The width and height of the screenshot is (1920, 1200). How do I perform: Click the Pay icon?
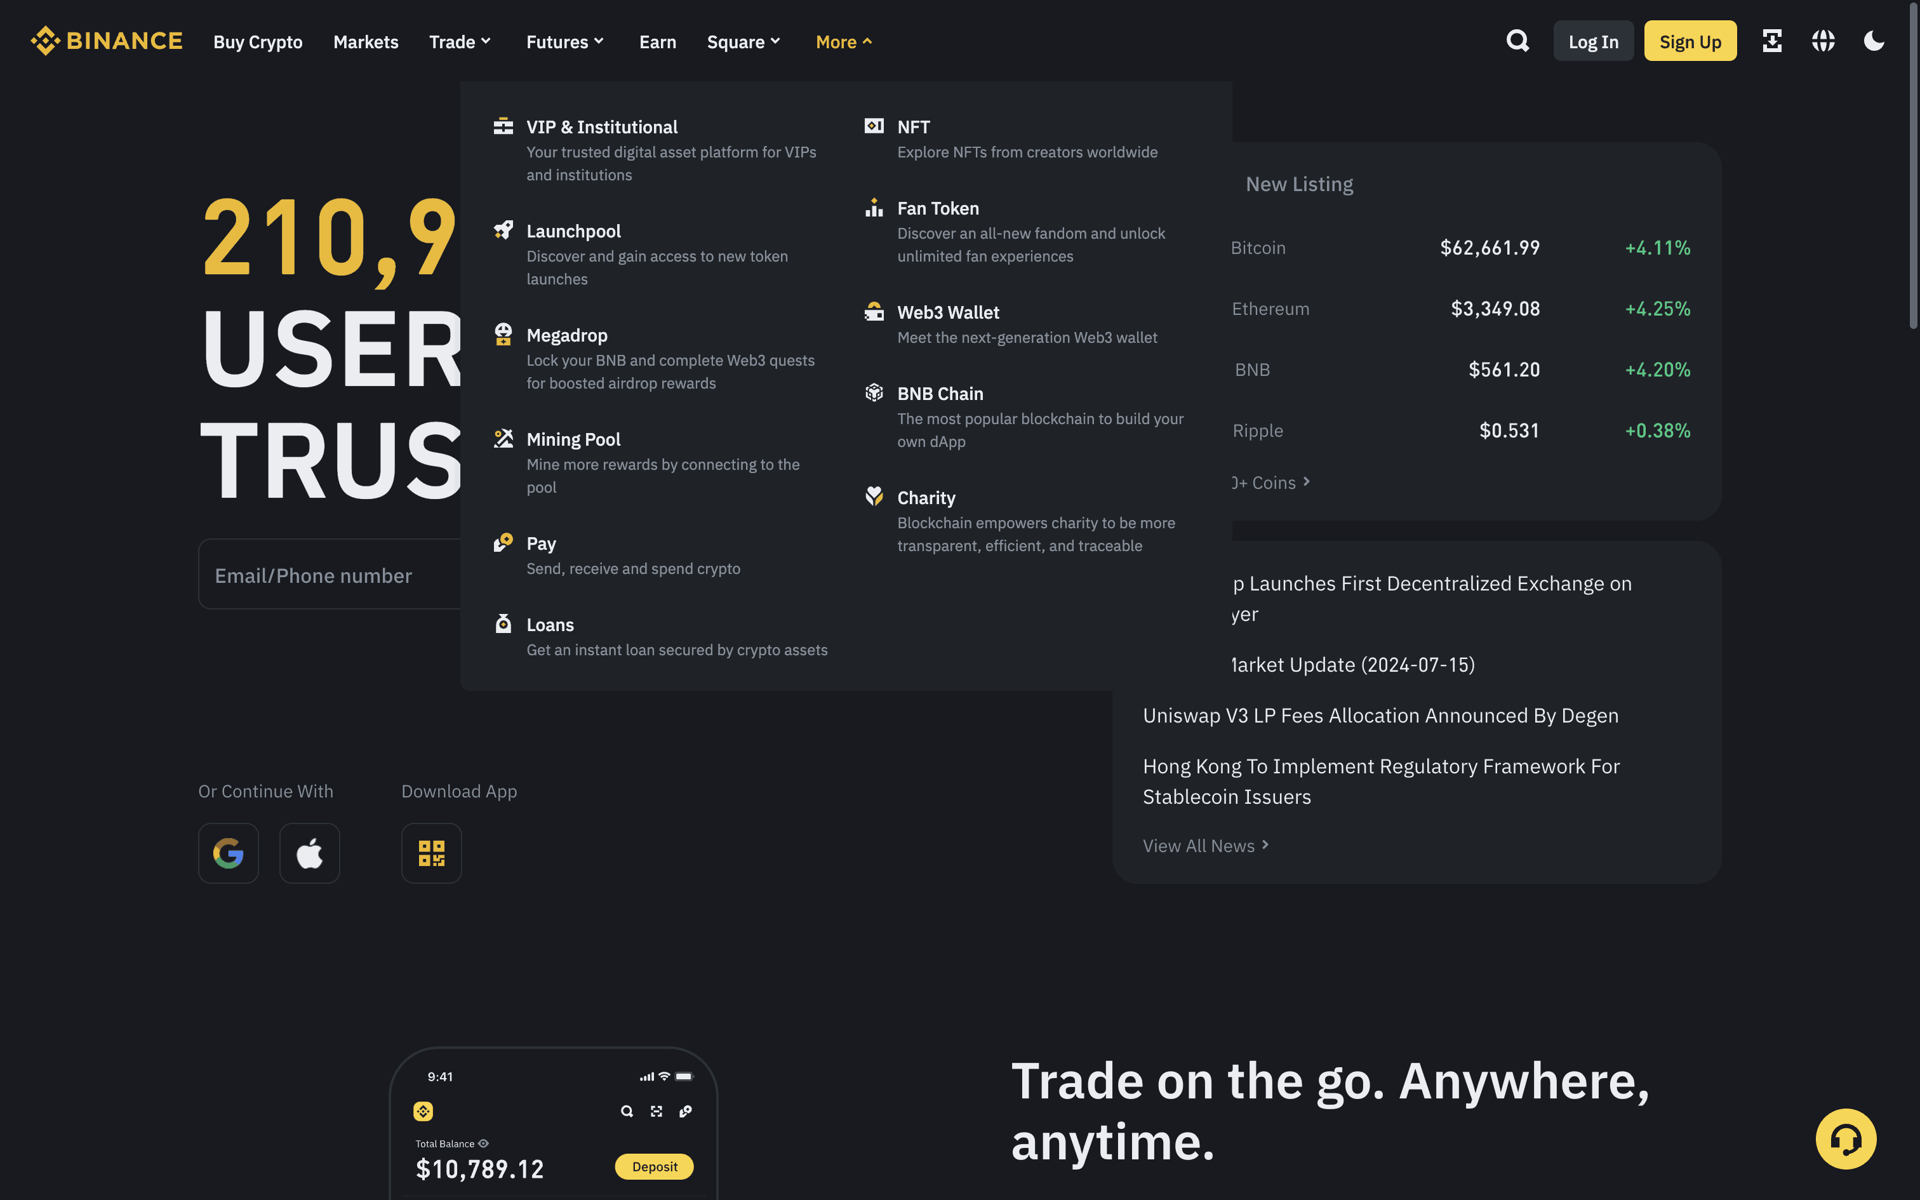click(503, 542)
